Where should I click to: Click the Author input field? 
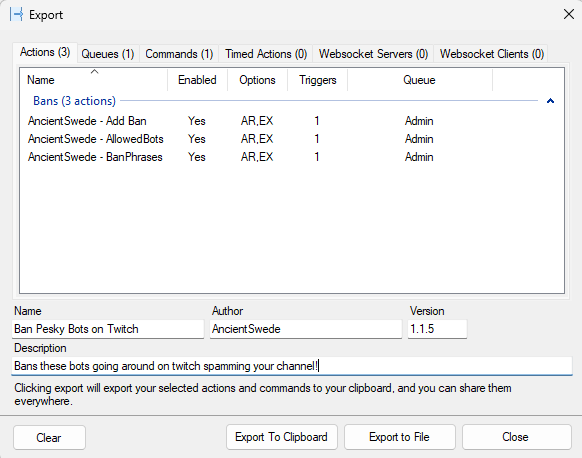click(x=305, y=329)
